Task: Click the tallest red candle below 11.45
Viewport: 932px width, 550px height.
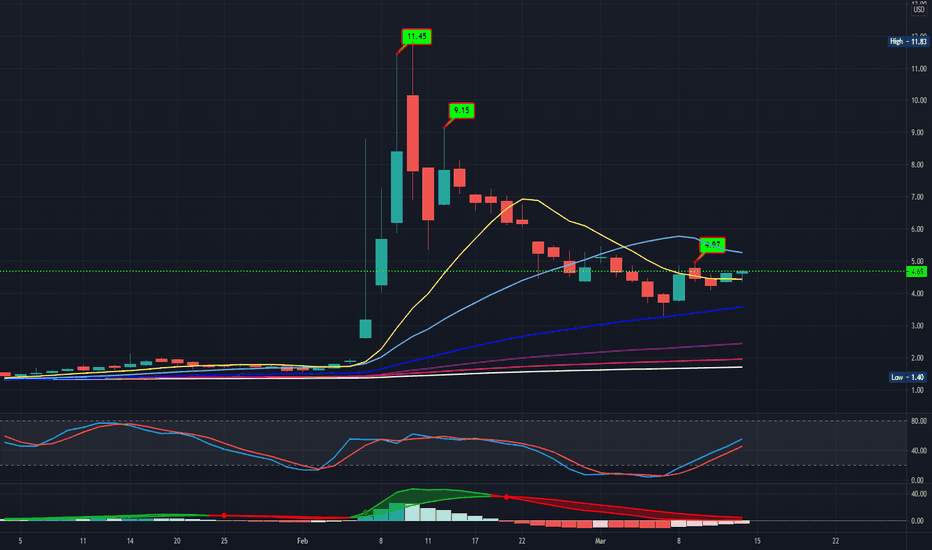Action: pyautogui.click(x=413, y=133)
